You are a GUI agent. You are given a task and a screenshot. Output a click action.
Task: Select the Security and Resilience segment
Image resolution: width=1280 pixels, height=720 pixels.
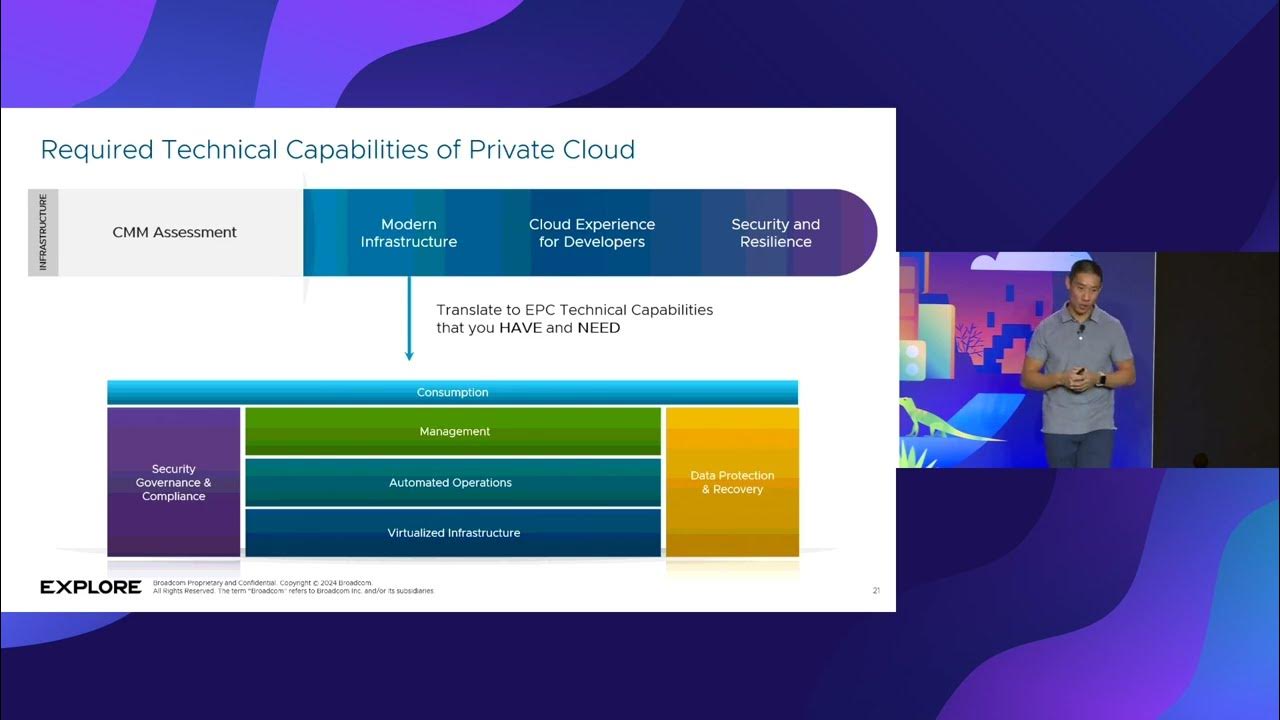click(775, 233)
